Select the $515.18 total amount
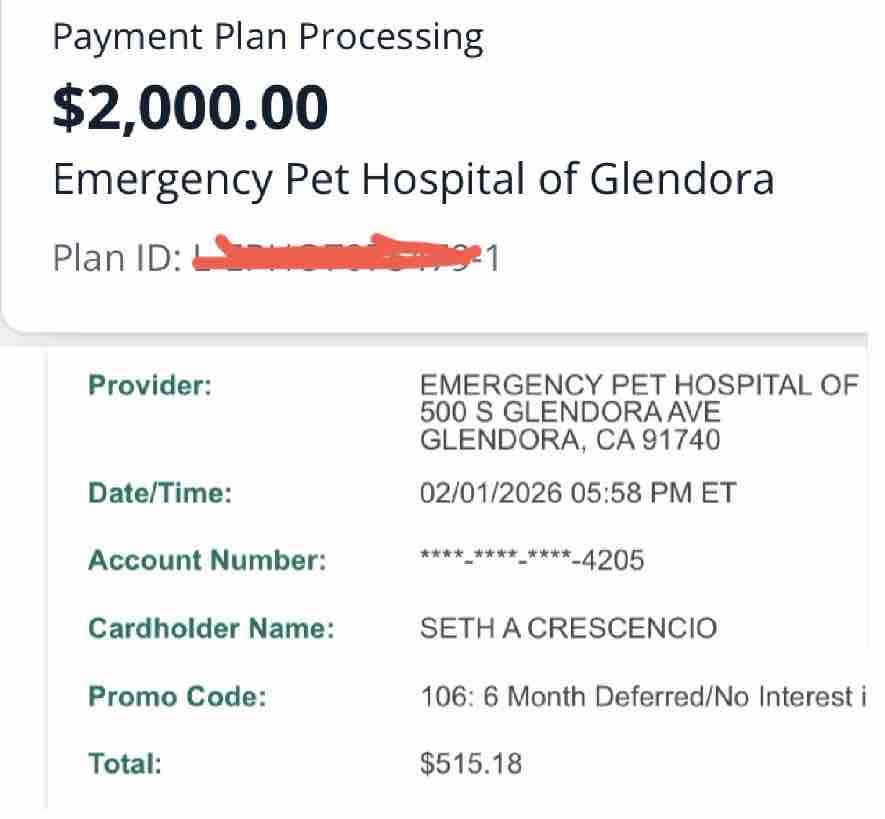This screenshot has width=885, height=819. click(471, 764)
